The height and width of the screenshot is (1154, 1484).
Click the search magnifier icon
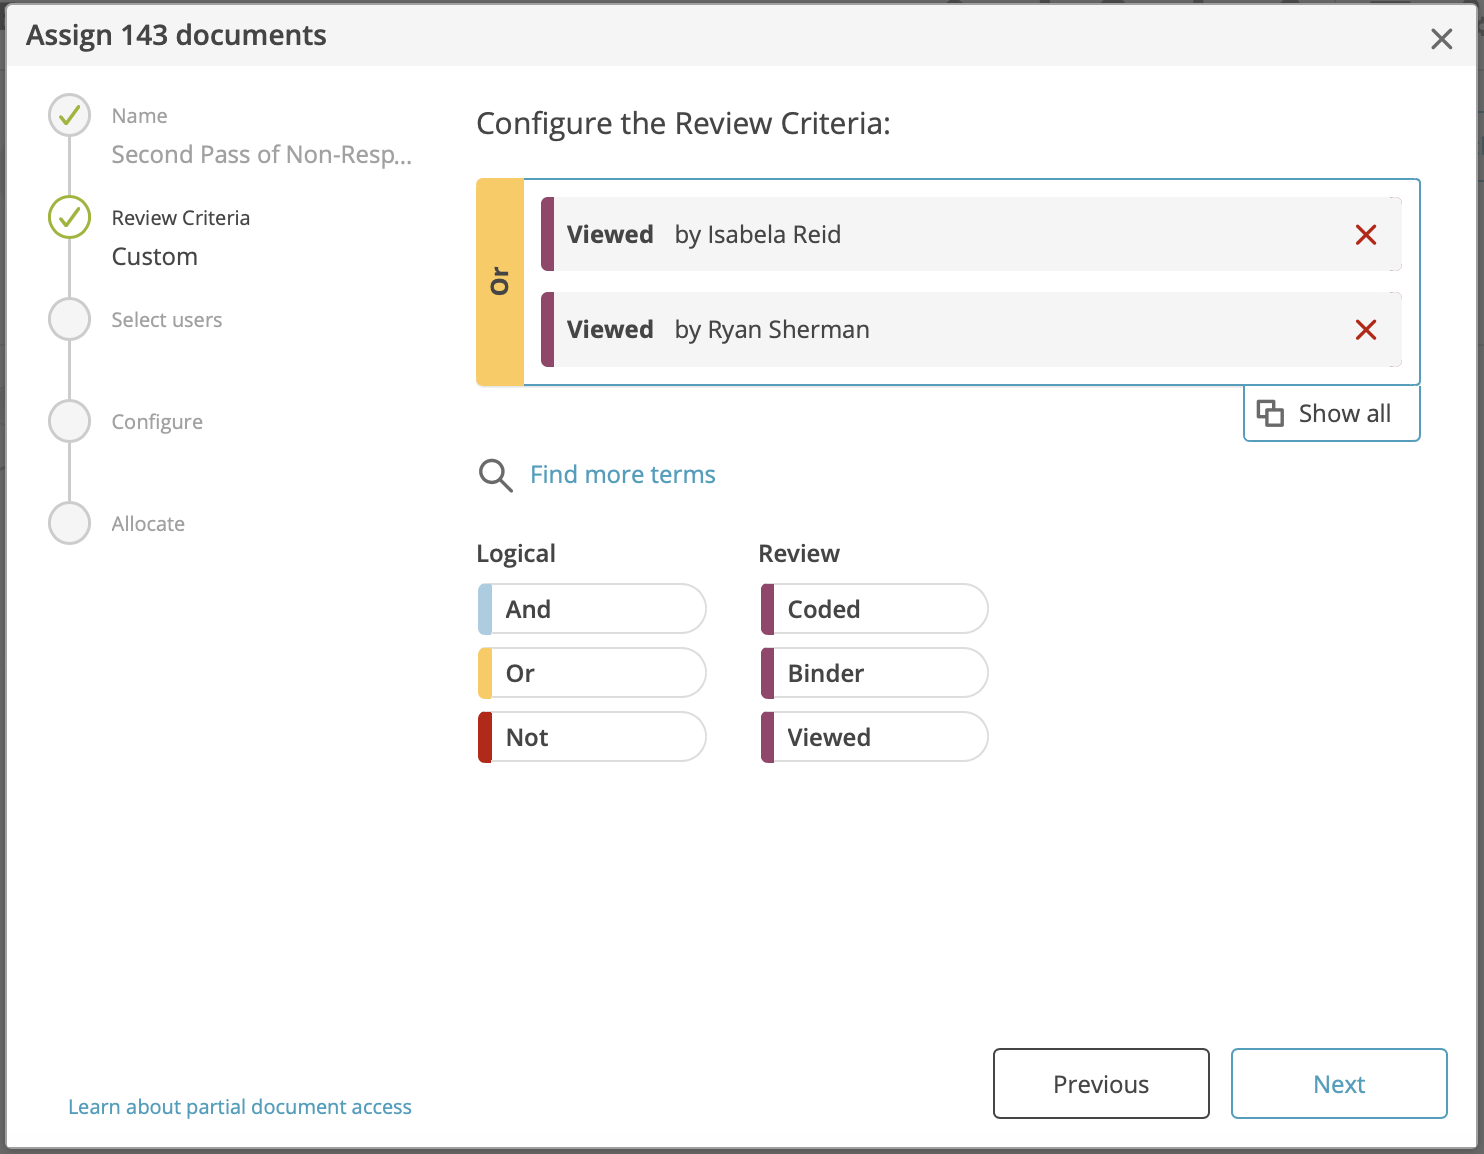tap(495, 475)
